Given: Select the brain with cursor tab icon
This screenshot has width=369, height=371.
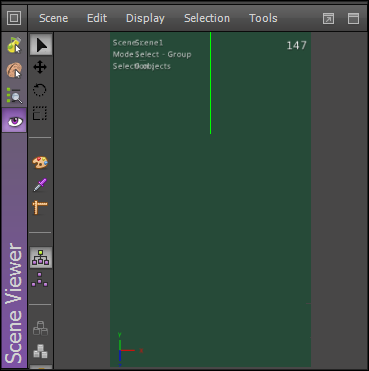Looking at the screenshot, I should coord(14,70).
